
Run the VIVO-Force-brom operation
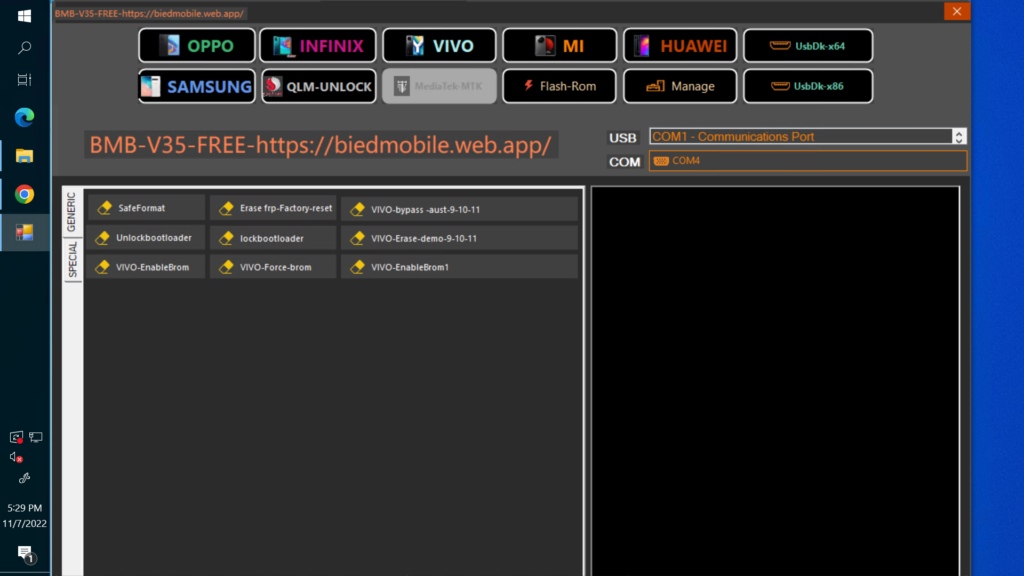point(273,267)
